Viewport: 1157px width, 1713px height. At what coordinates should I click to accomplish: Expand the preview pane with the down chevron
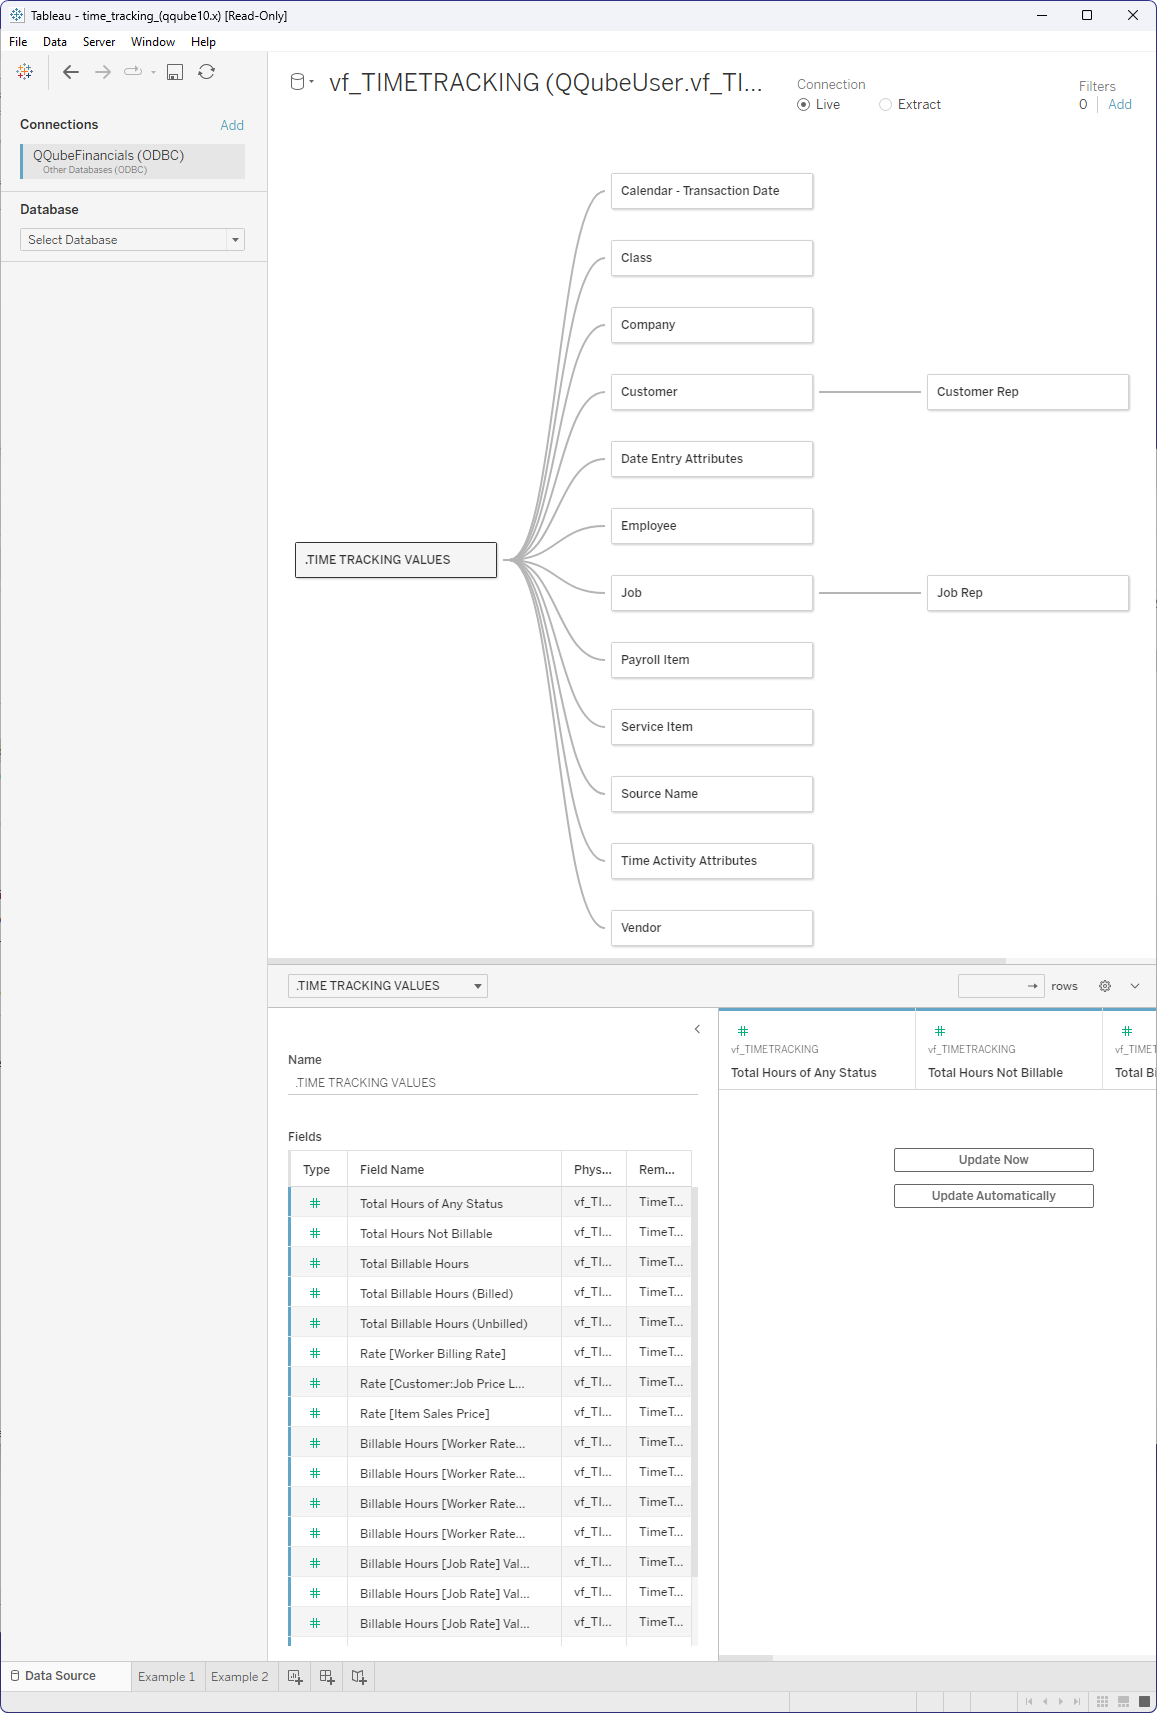[x=1135, y=986]
